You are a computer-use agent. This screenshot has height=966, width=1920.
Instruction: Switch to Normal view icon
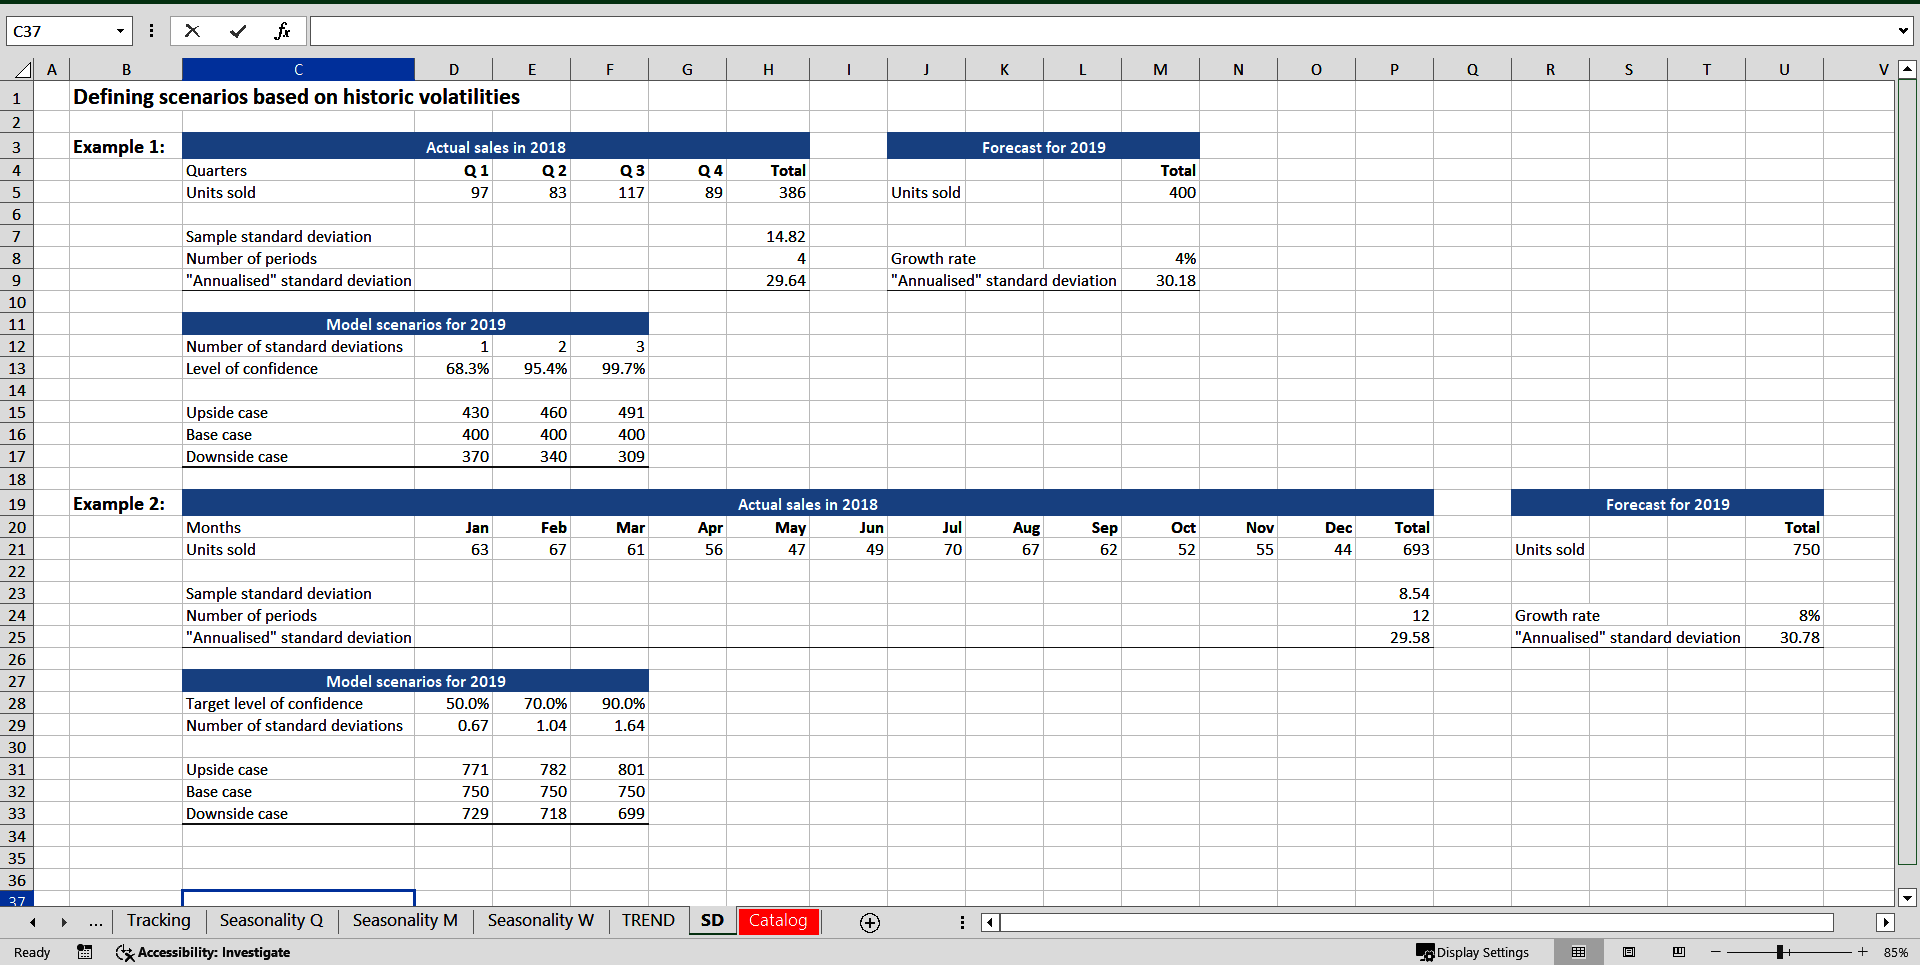(1578, 952)
